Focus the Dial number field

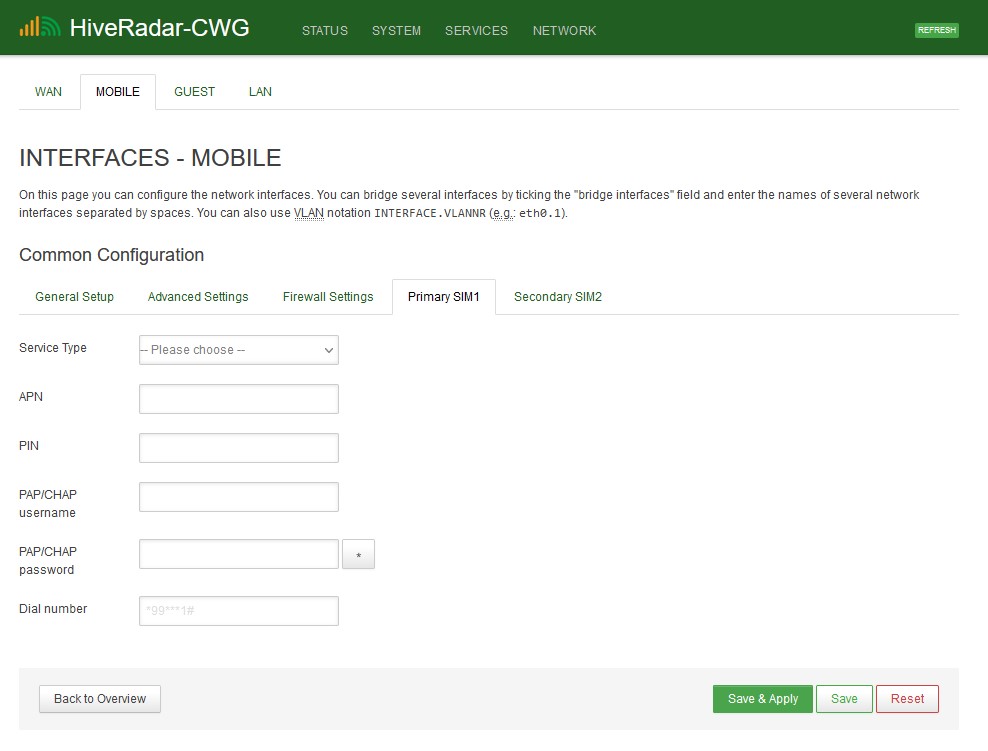[239, 611]
